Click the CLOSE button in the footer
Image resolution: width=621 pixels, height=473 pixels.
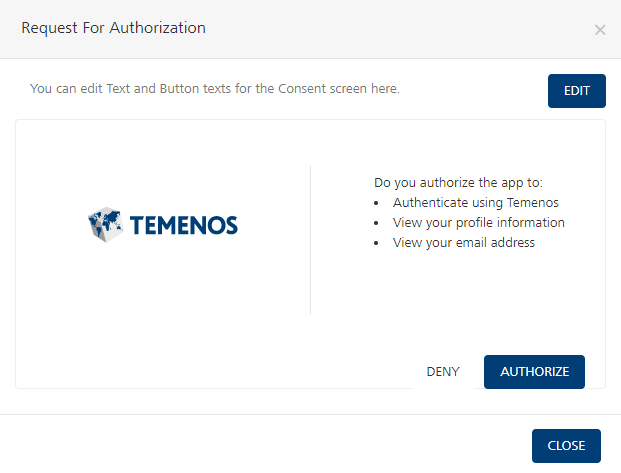(566, 446)
